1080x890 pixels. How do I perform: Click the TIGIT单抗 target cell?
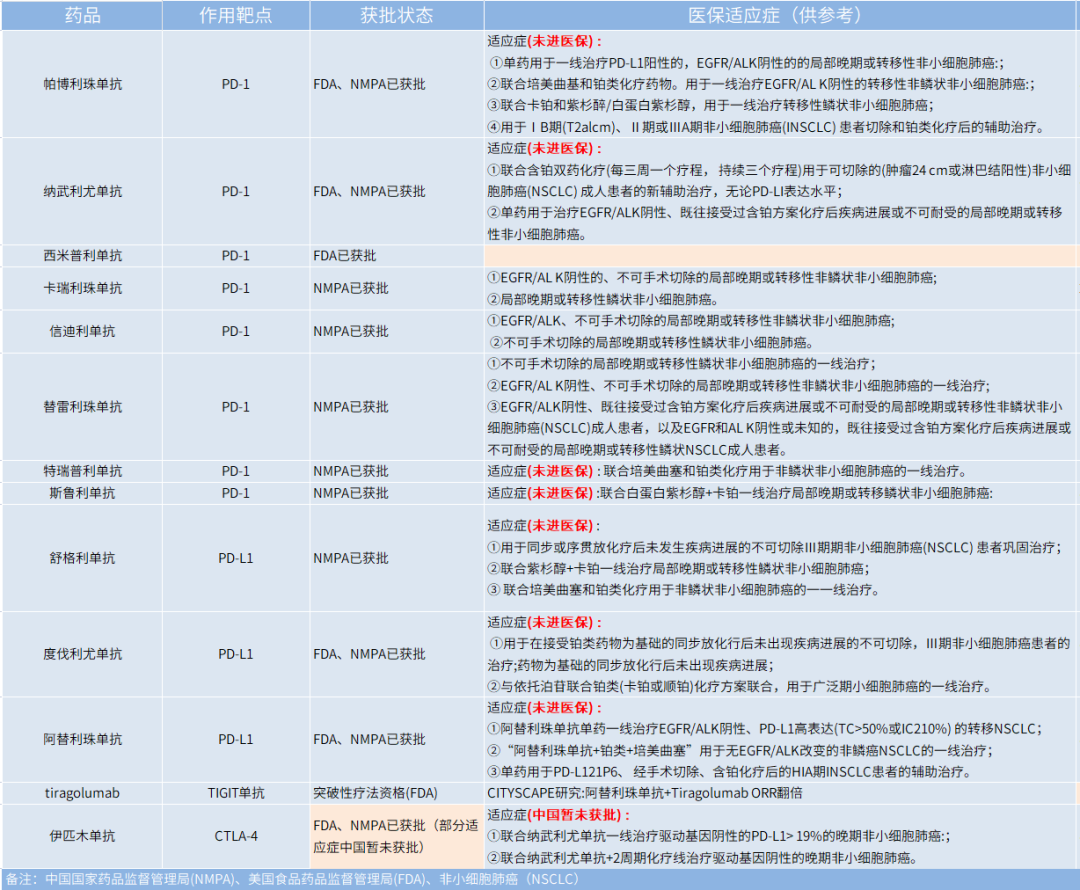click(x=236, y=793)
